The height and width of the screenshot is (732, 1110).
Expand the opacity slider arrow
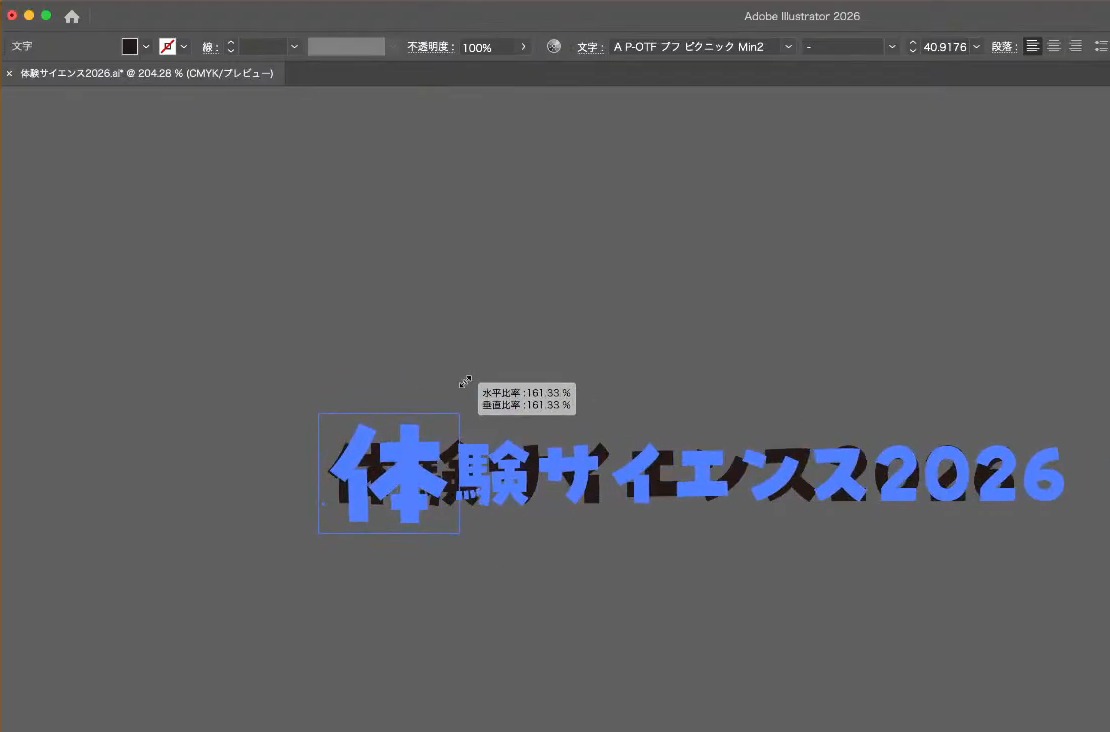523,47
